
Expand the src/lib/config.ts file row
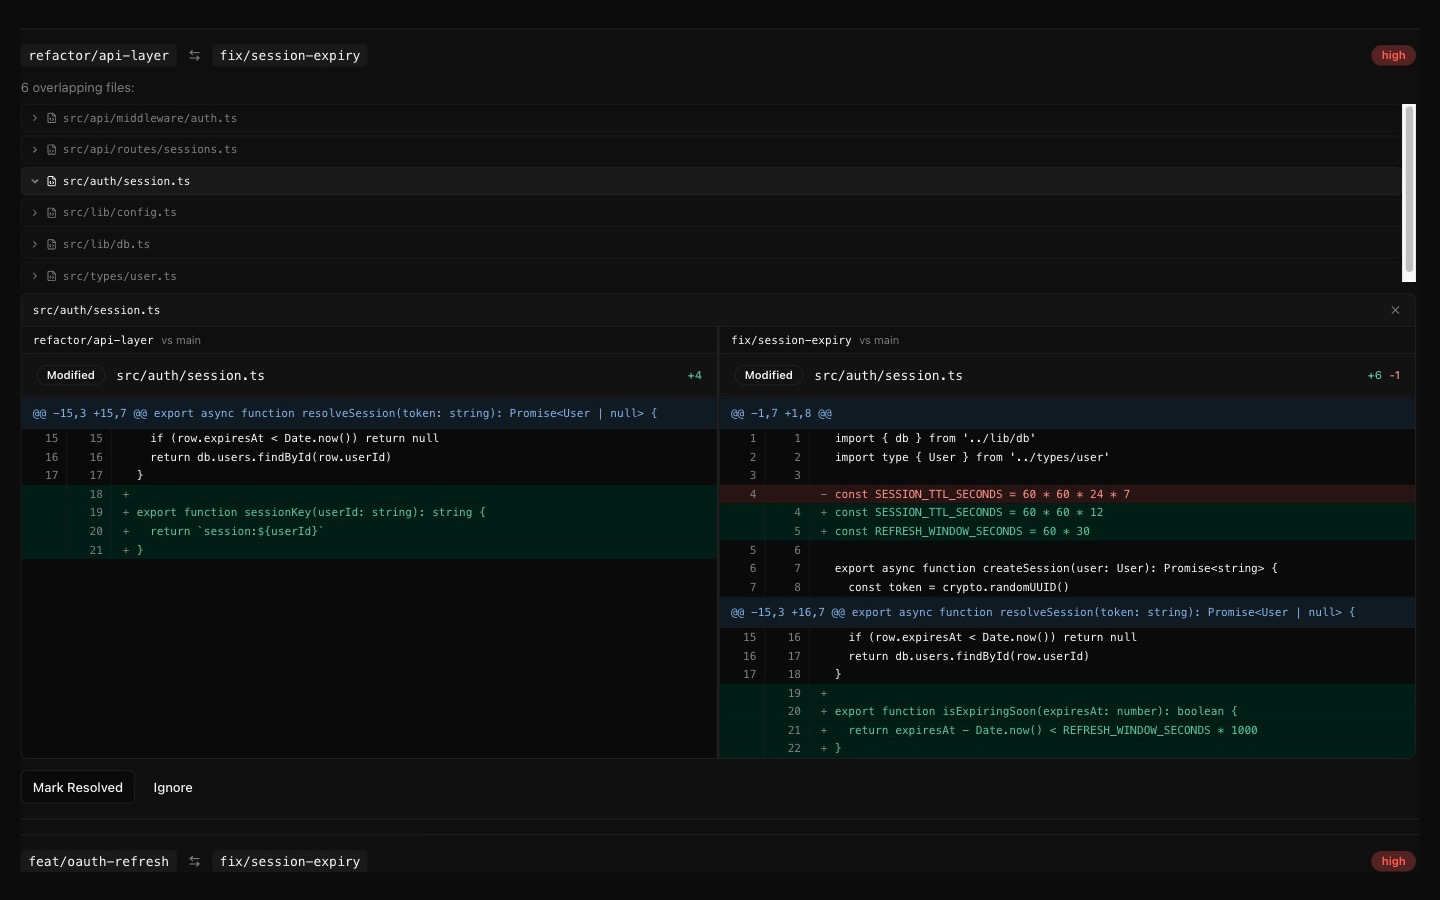pyautogui.click(x=710, y=212)
